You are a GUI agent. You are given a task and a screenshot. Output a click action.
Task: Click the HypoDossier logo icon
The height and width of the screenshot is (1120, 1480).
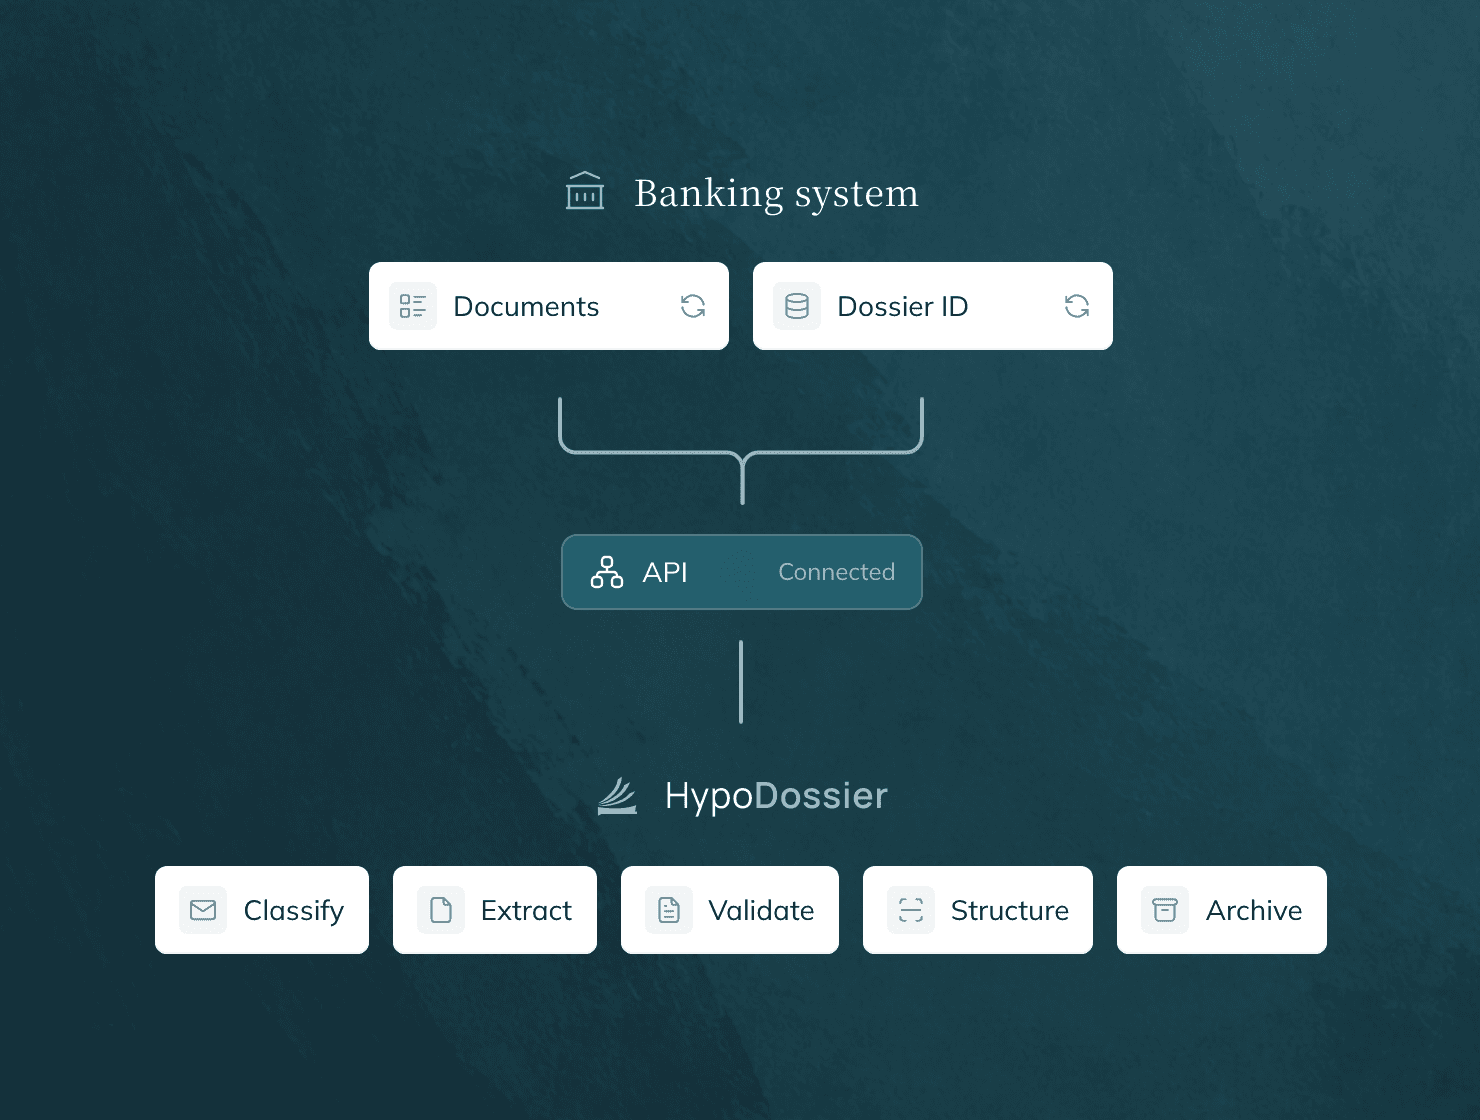(x=618, y=796)
